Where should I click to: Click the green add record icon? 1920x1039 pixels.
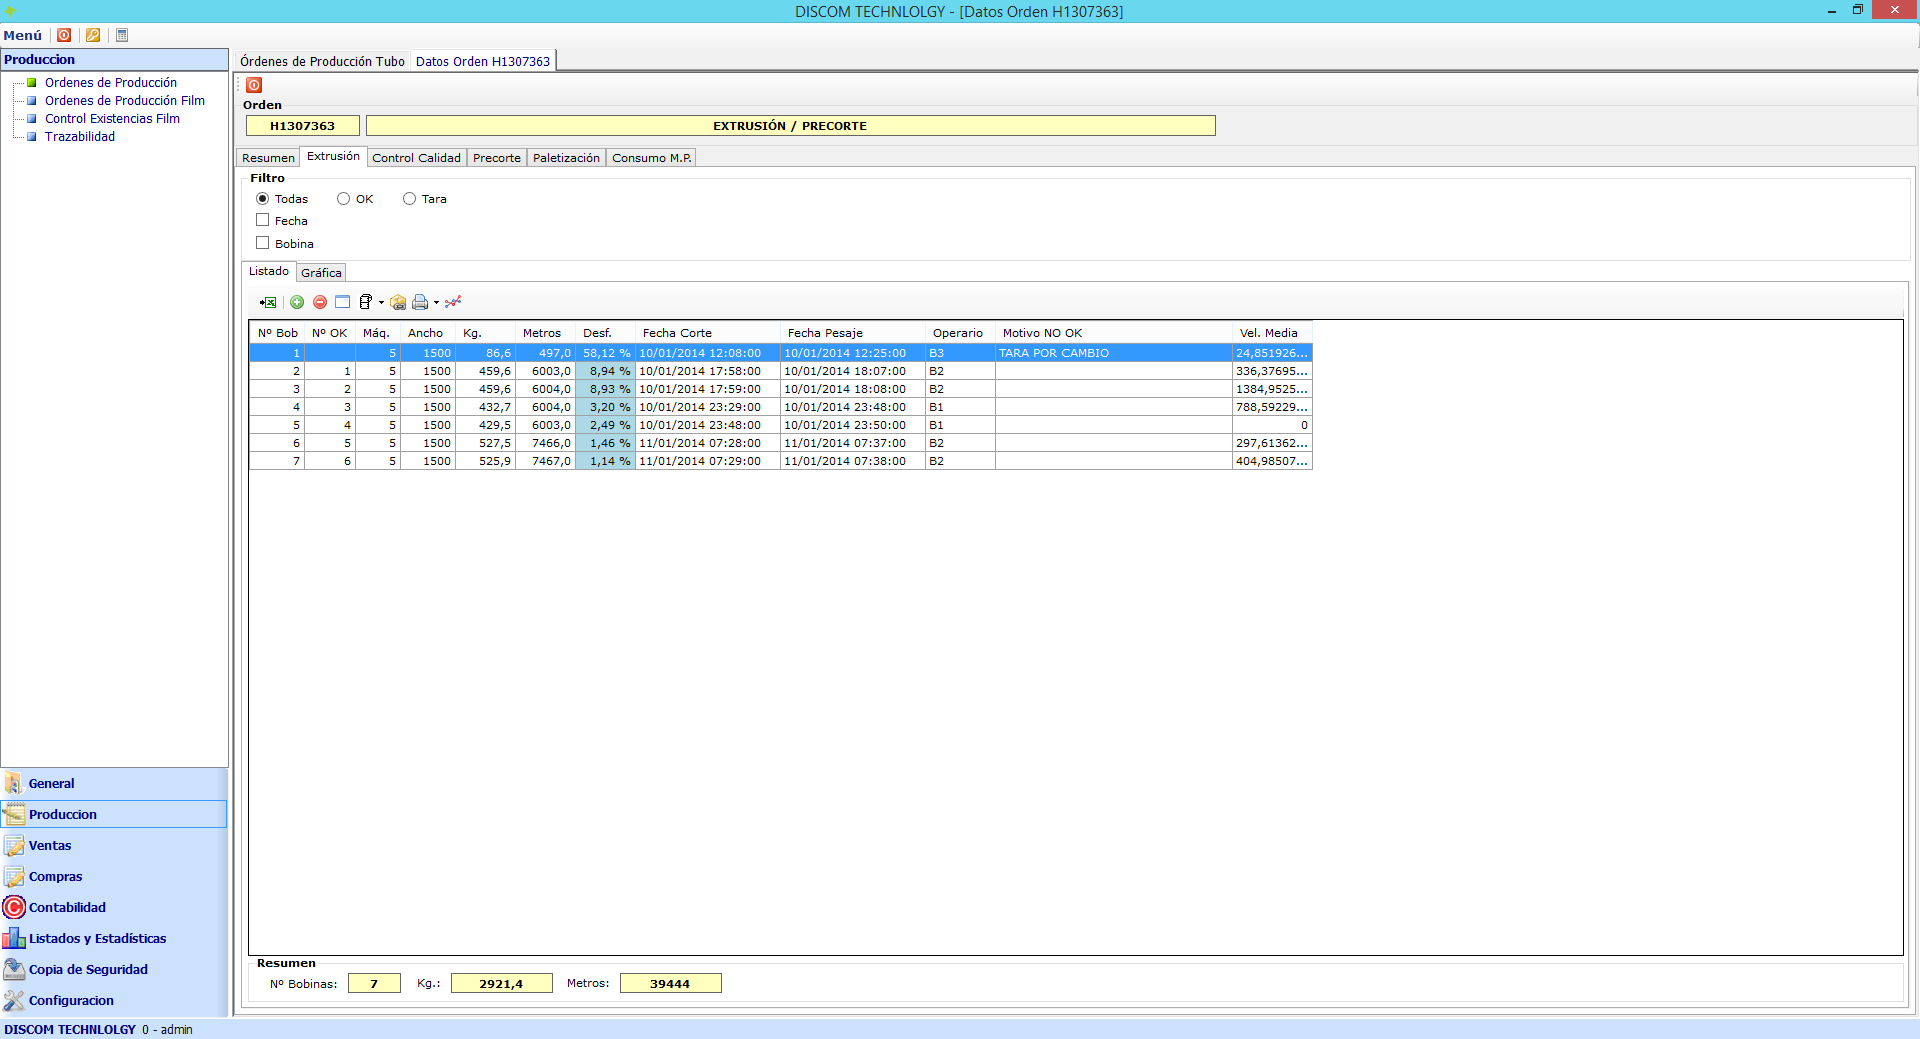[x=297, y=302]
